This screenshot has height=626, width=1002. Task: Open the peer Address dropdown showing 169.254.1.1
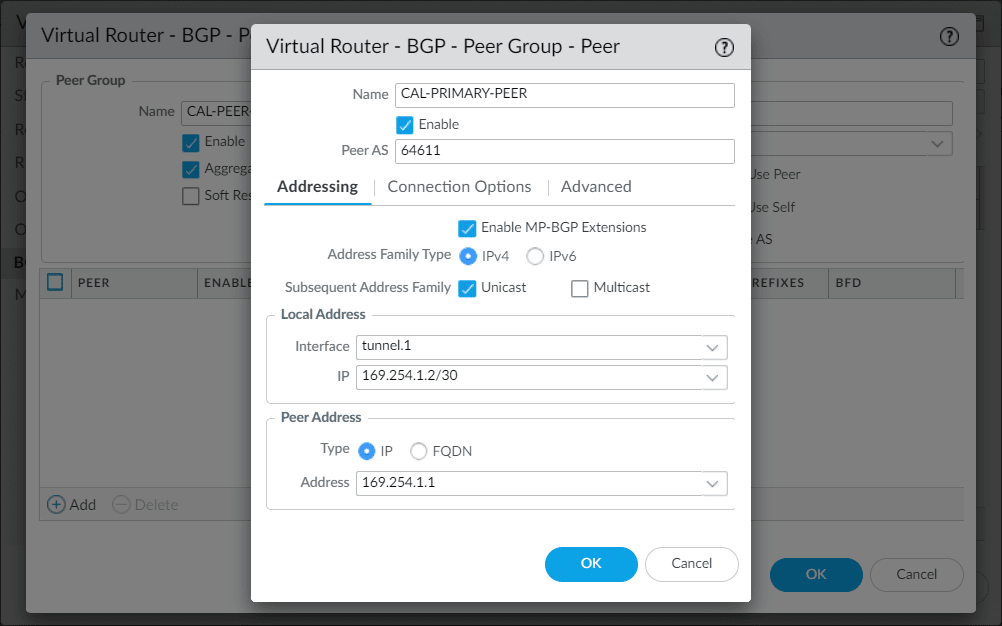(x=711, y=482)
